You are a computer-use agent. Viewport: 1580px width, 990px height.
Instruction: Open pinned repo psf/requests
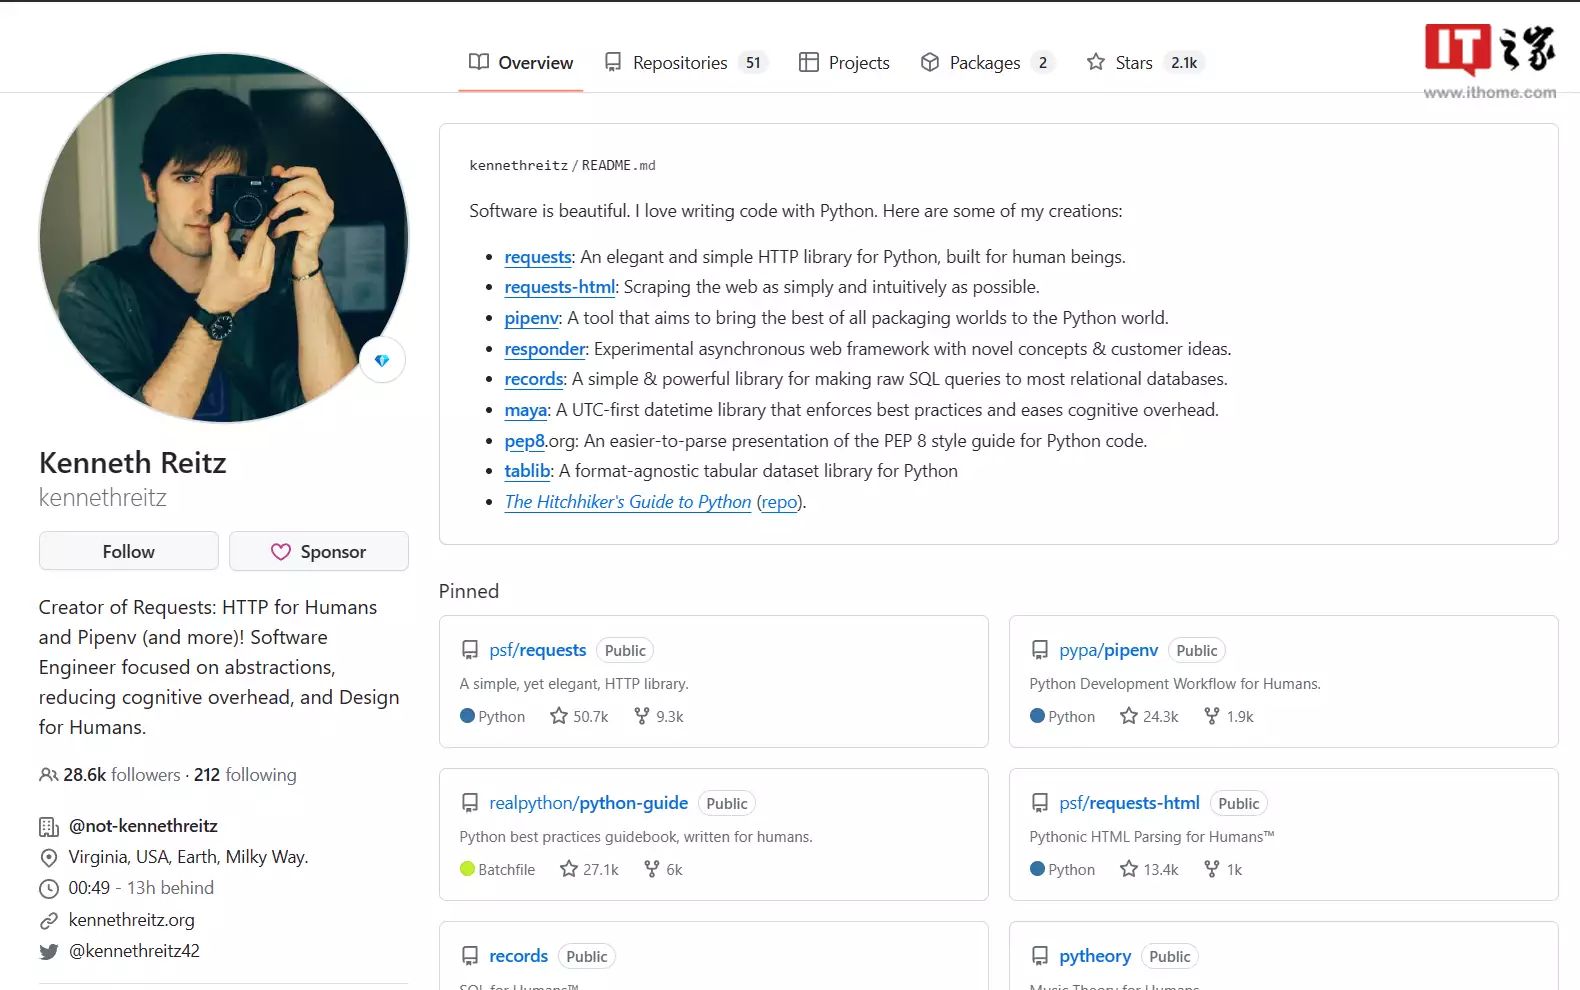(538, 650)
